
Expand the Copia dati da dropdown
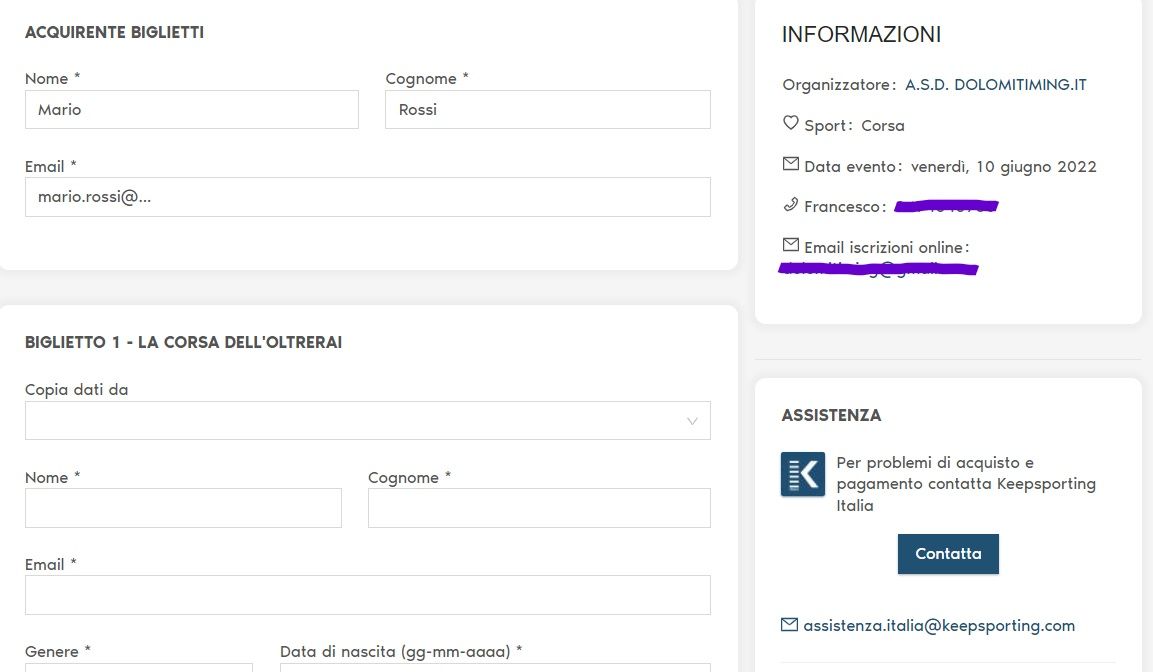coord(367,421)
